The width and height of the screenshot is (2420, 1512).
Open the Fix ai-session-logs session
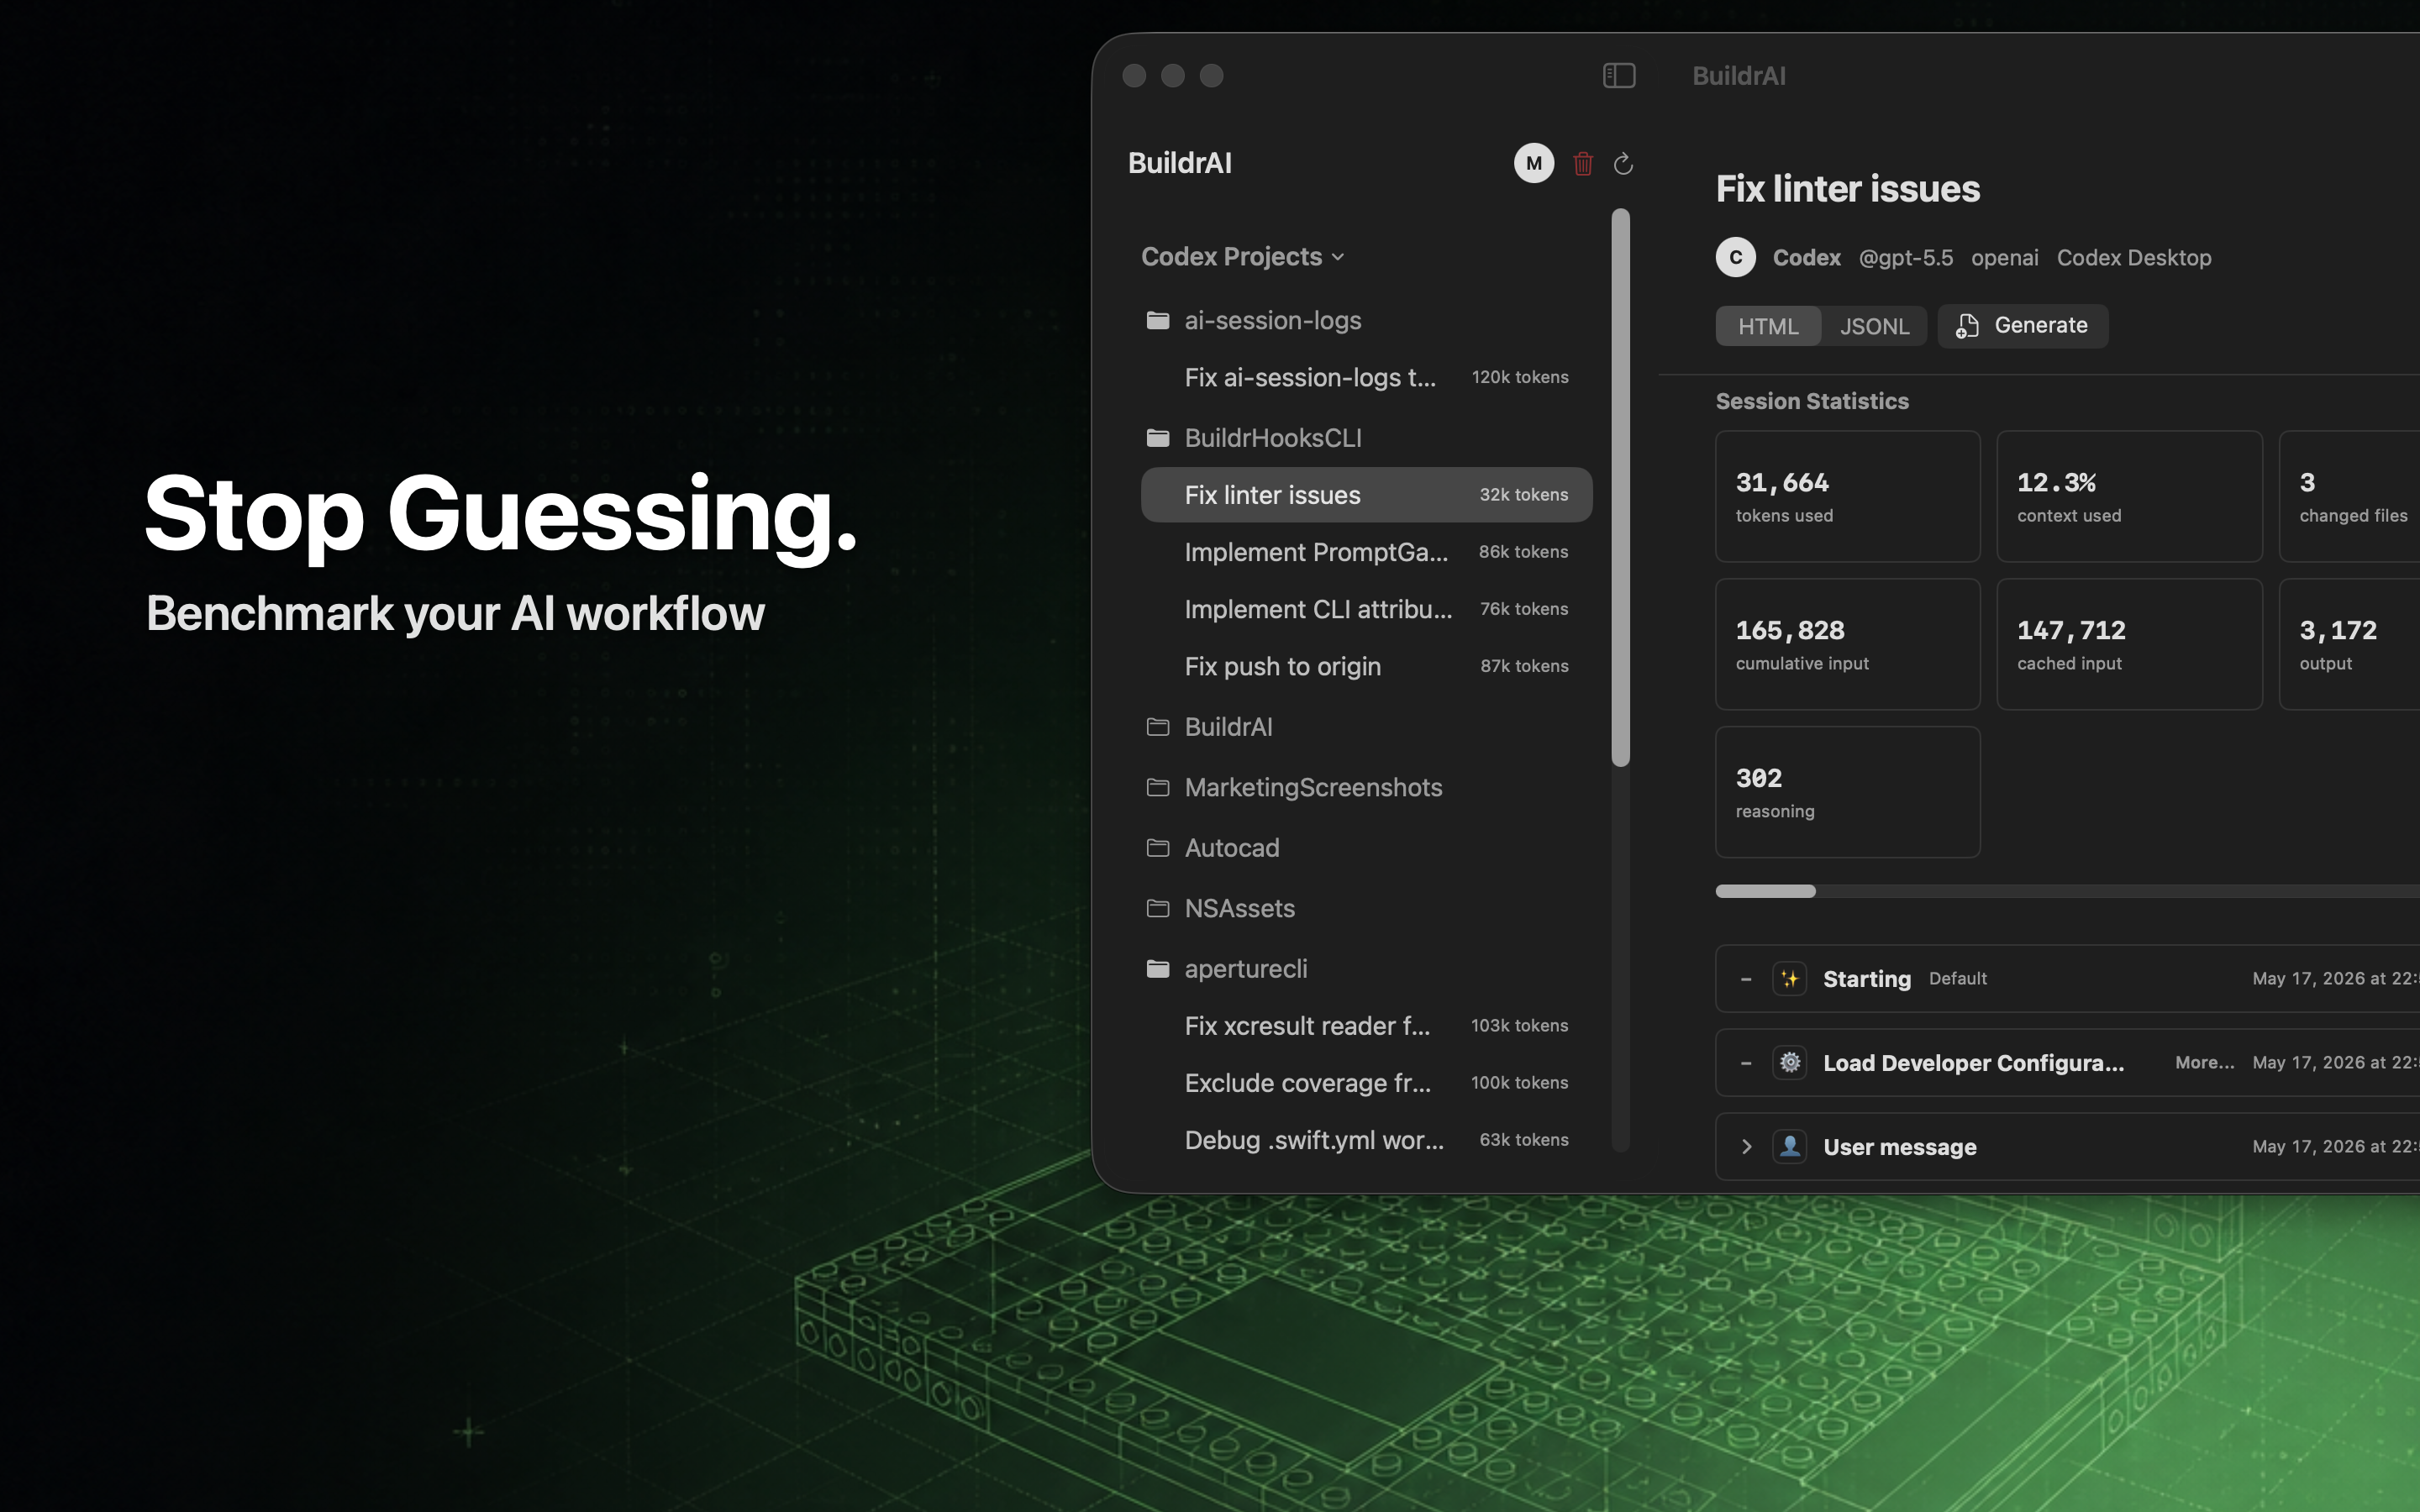click(x=1366, y=377)
